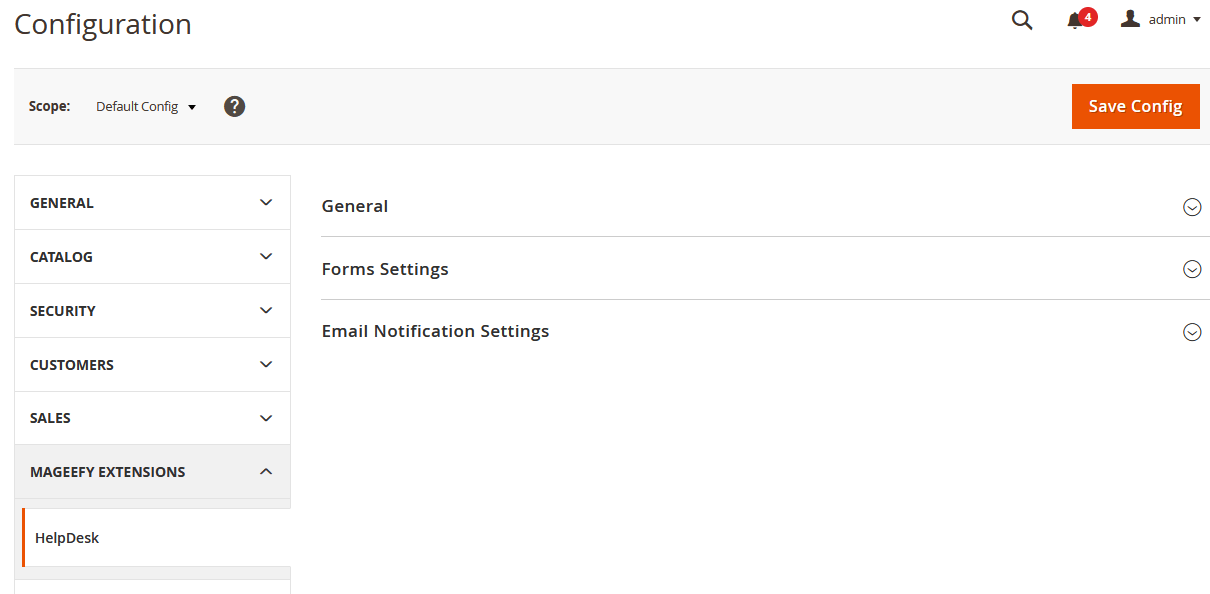Open the Forms Settings section title

tap(385, 269)
